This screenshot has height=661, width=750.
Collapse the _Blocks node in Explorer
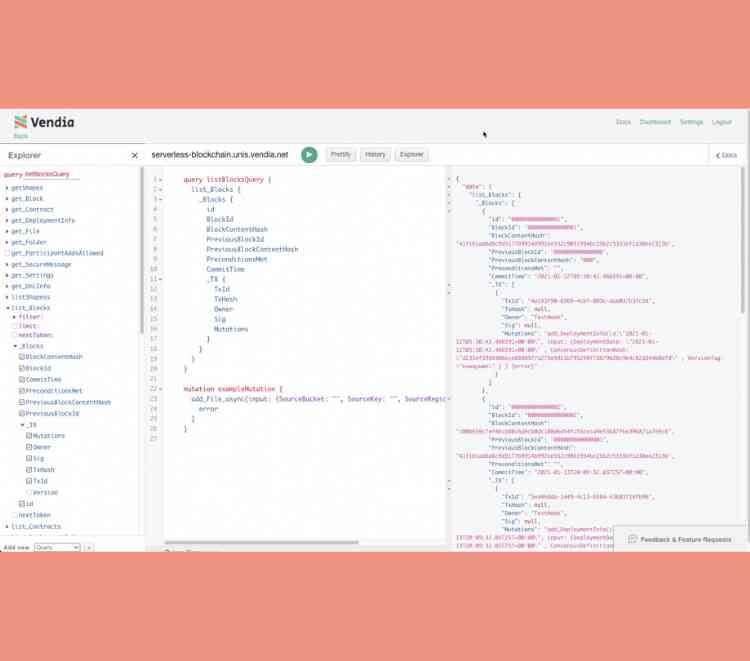pyautogui.click(x=15, y=346)
